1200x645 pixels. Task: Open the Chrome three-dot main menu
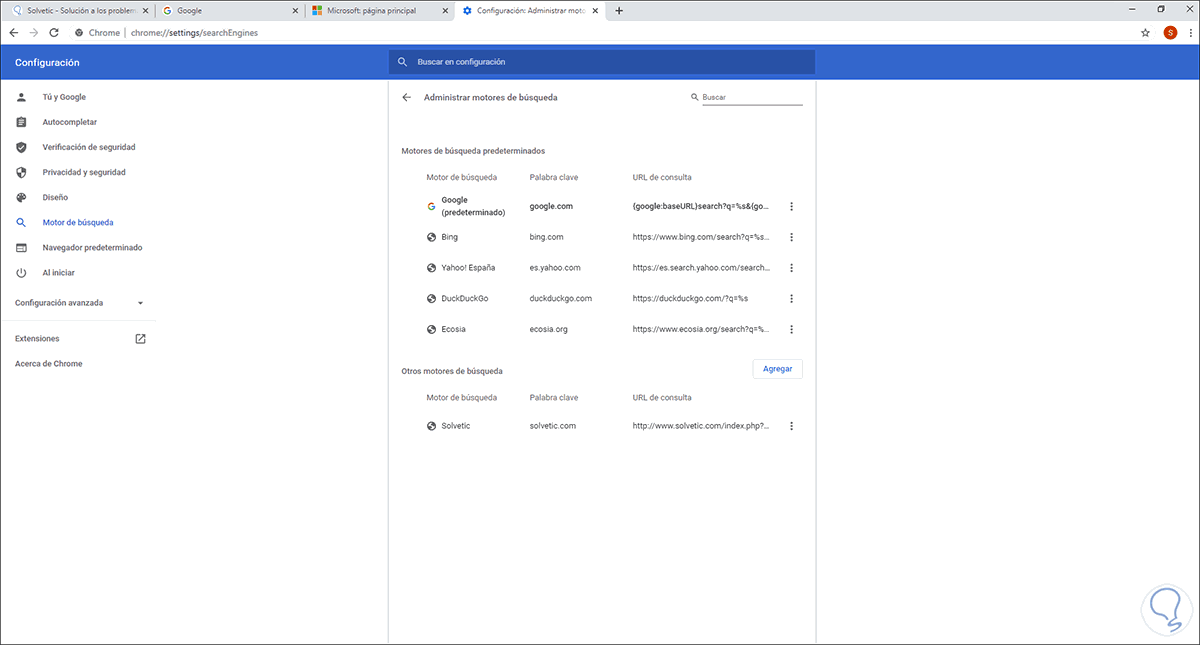tap(1190, 32)
